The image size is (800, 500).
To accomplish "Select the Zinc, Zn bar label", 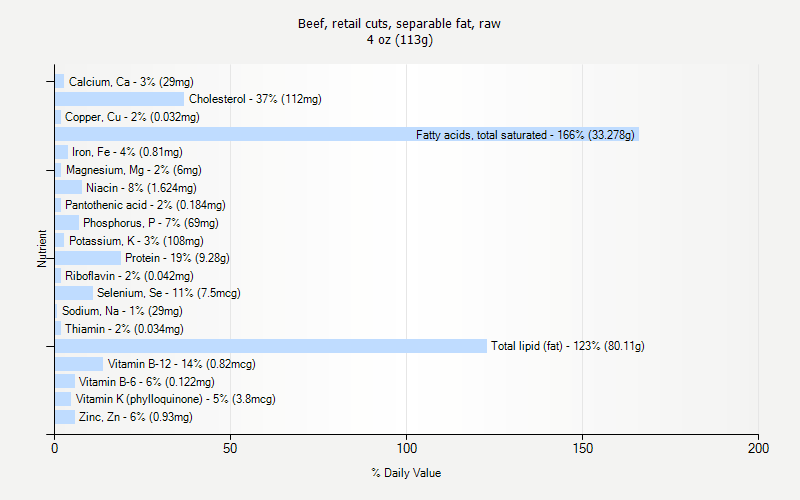I will point(134,417).
